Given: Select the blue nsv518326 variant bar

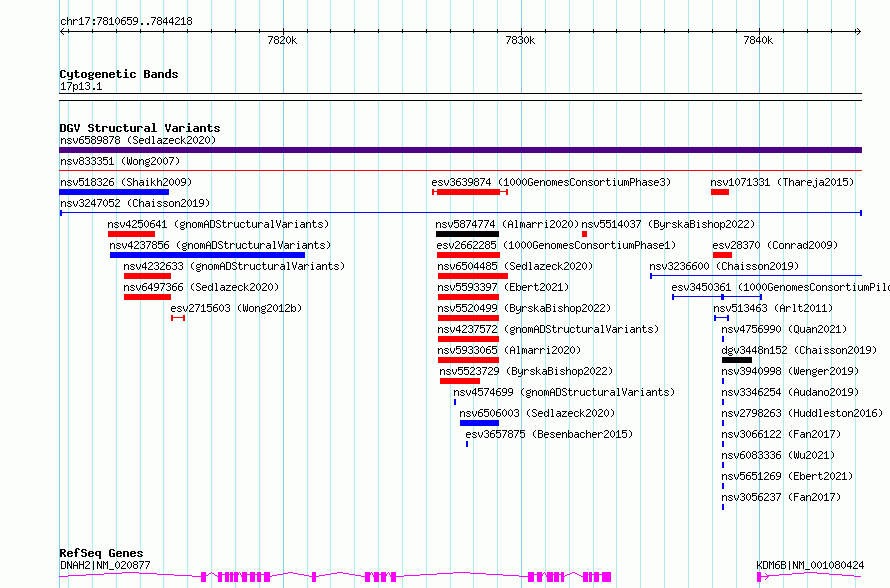Looking at the screenshot, I should [x=114, y=192].
